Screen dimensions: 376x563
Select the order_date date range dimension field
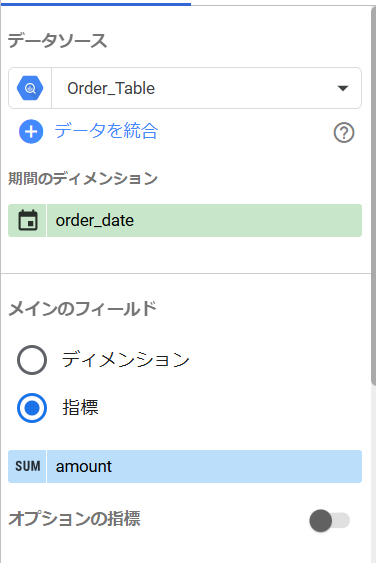185,220
